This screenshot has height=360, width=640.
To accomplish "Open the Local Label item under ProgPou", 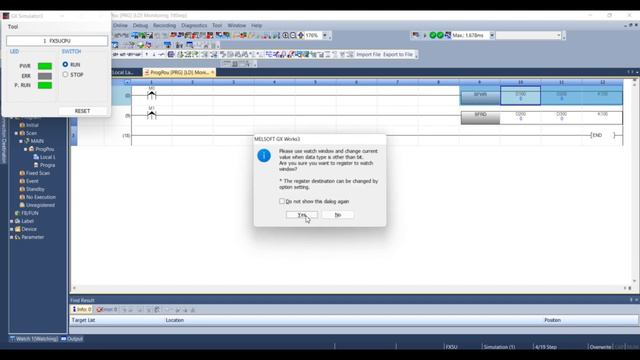I will point(44,157).
